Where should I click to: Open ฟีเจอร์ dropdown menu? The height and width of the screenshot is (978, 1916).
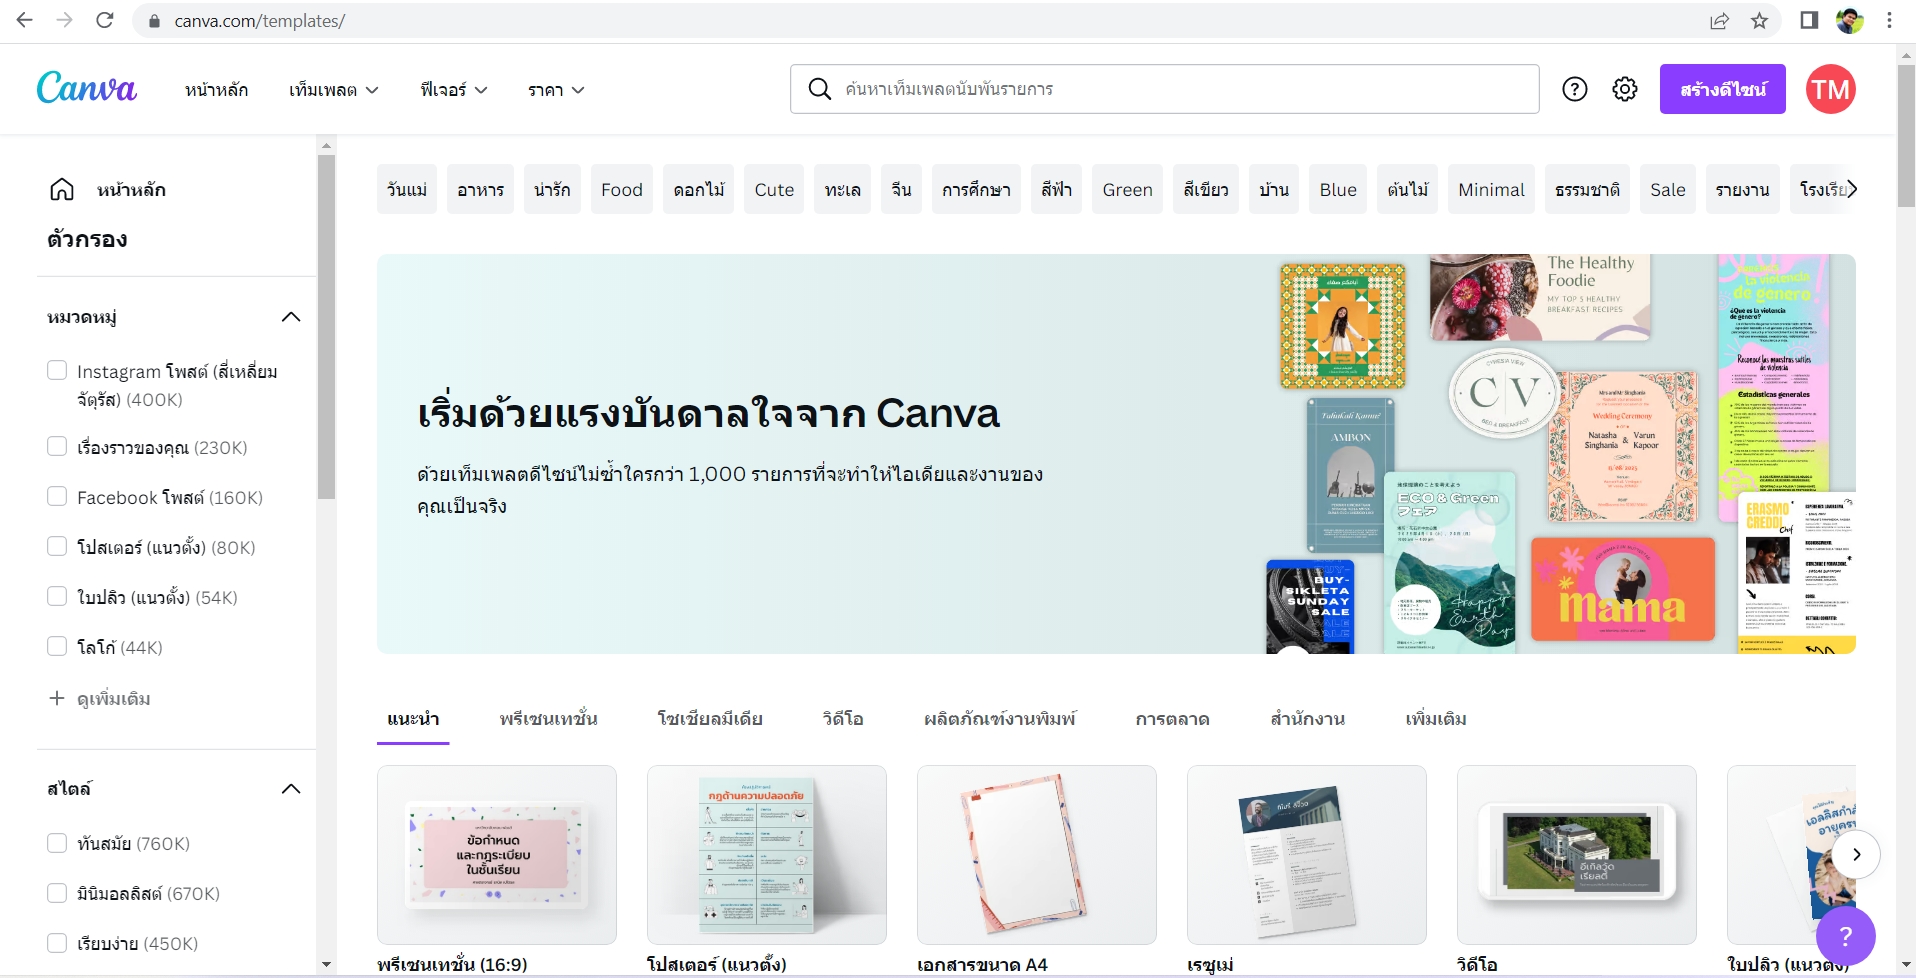(x=453, y=90)
